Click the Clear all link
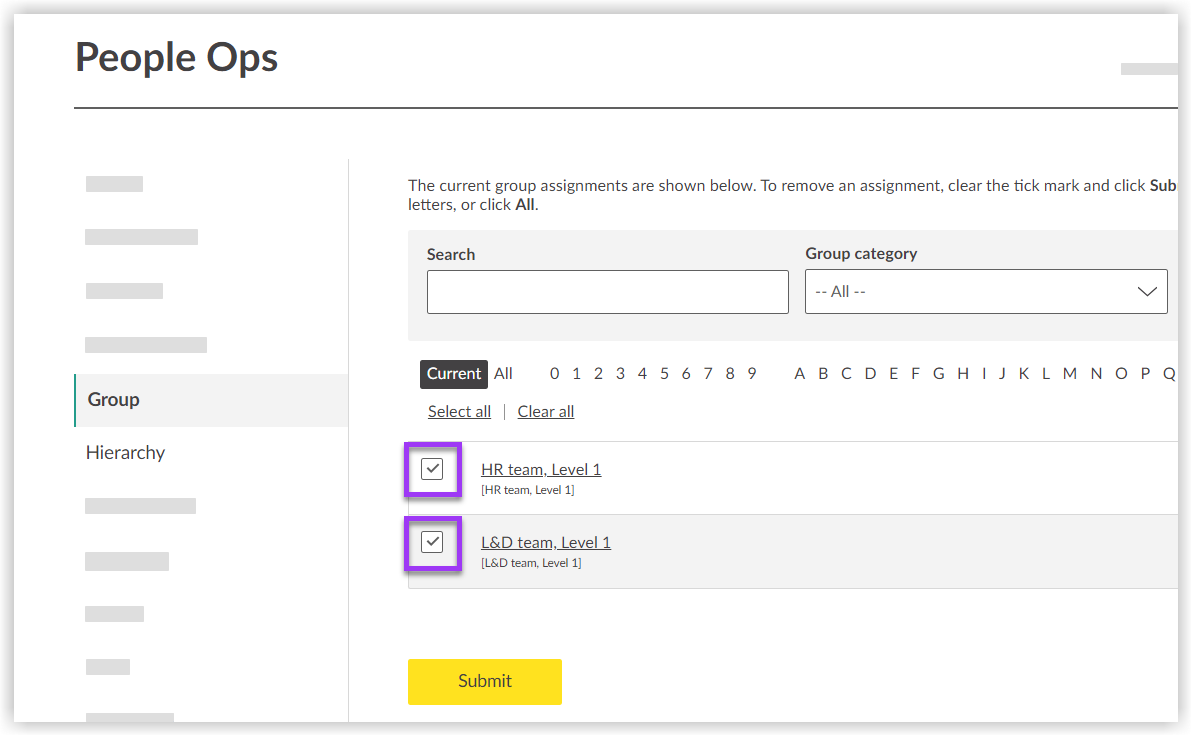The width and height of the screenshot is (1192, 736). point(545,411)
